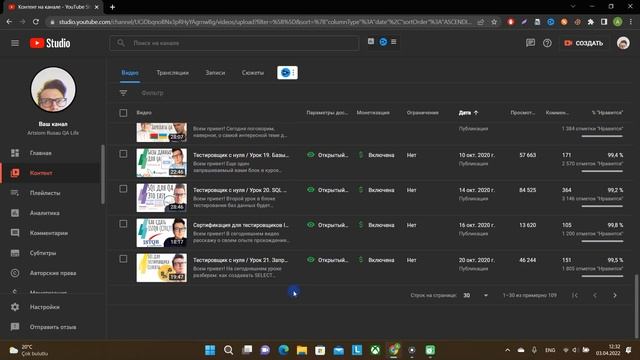
Task: Open Комментарии in the sidebar
Action: (x=49, y=233)
